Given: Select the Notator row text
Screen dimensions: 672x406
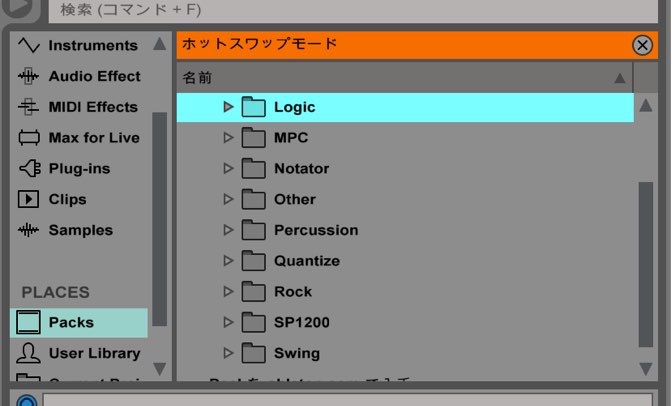Looking at the screenshot, I should click(302, 168).
